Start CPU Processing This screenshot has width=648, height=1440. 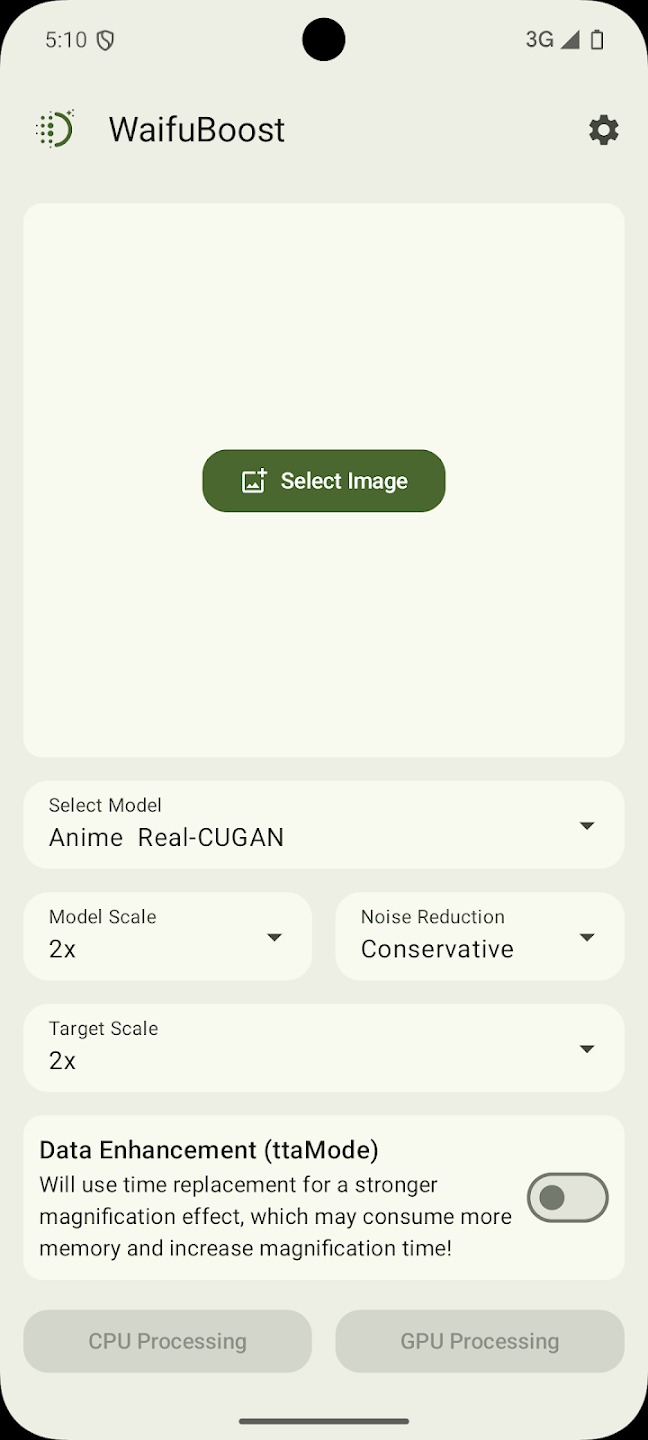(168, 1341)
